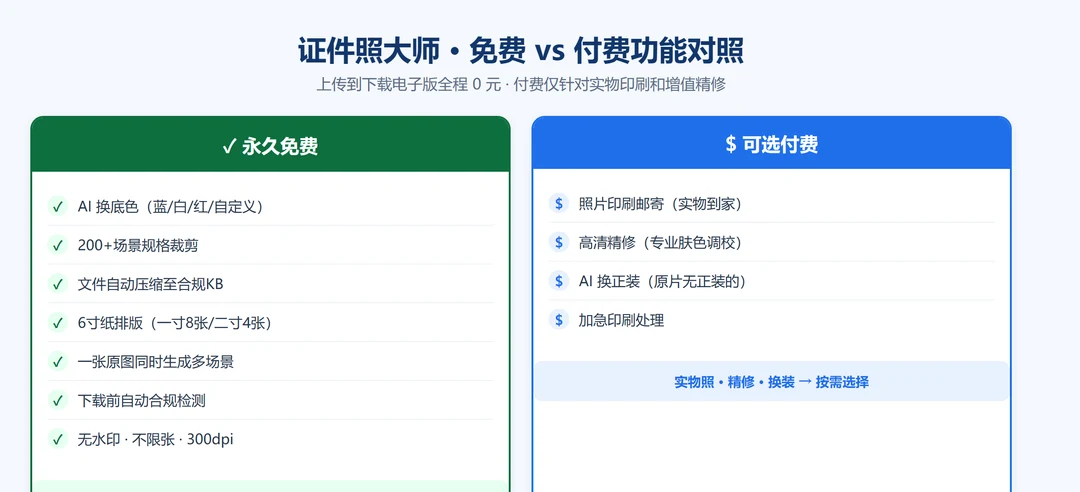Click the dollar icon beside 加急印刷处理
1080x492 pixels.
point(559,320)
